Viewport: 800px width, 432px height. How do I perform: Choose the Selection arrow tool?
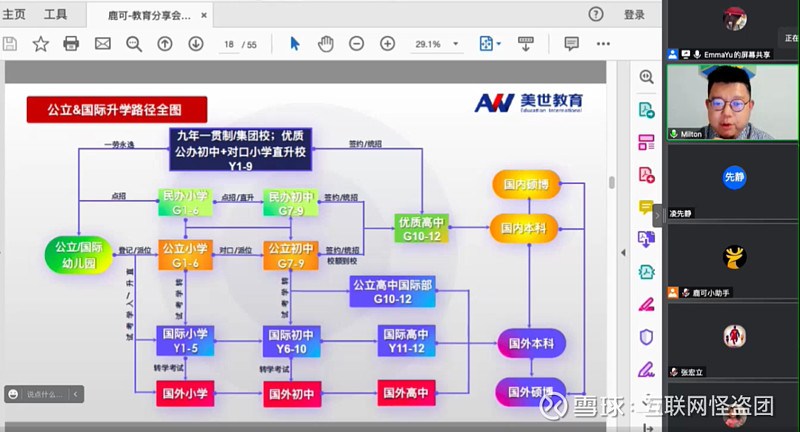click(294, 44)
